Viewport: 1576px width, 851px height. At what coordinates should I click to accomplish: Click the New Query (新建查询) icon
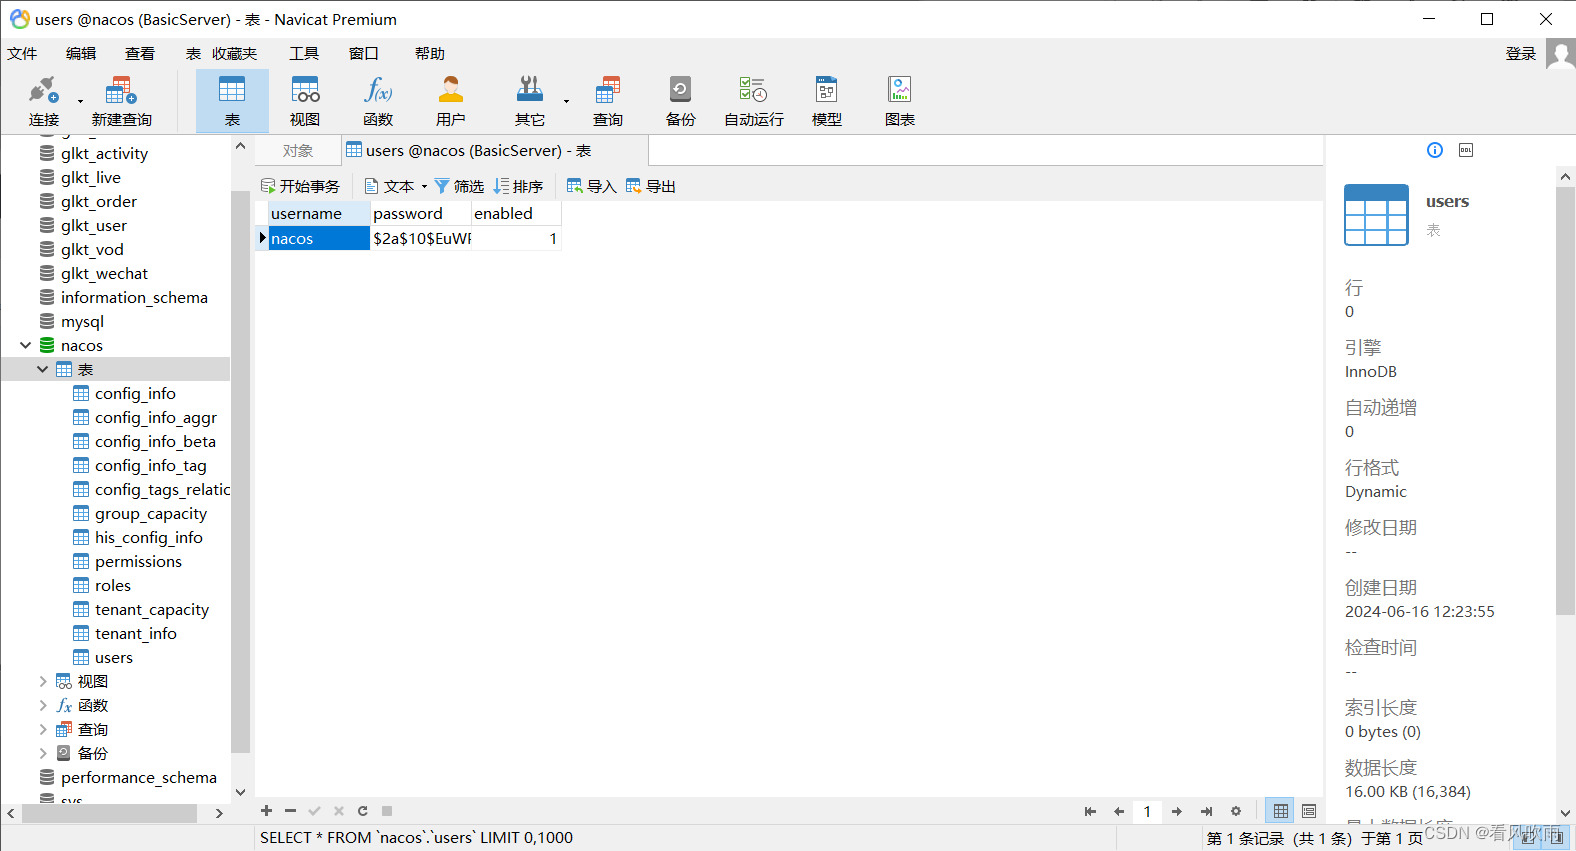tap(121, 101)
